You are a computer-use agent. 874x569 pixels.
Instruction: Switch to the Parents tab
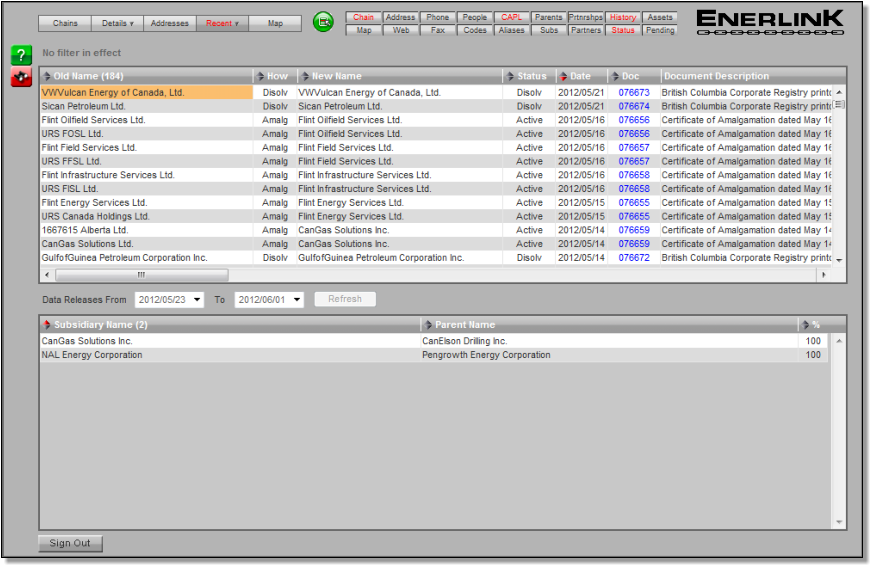click(x=548, y=17)
